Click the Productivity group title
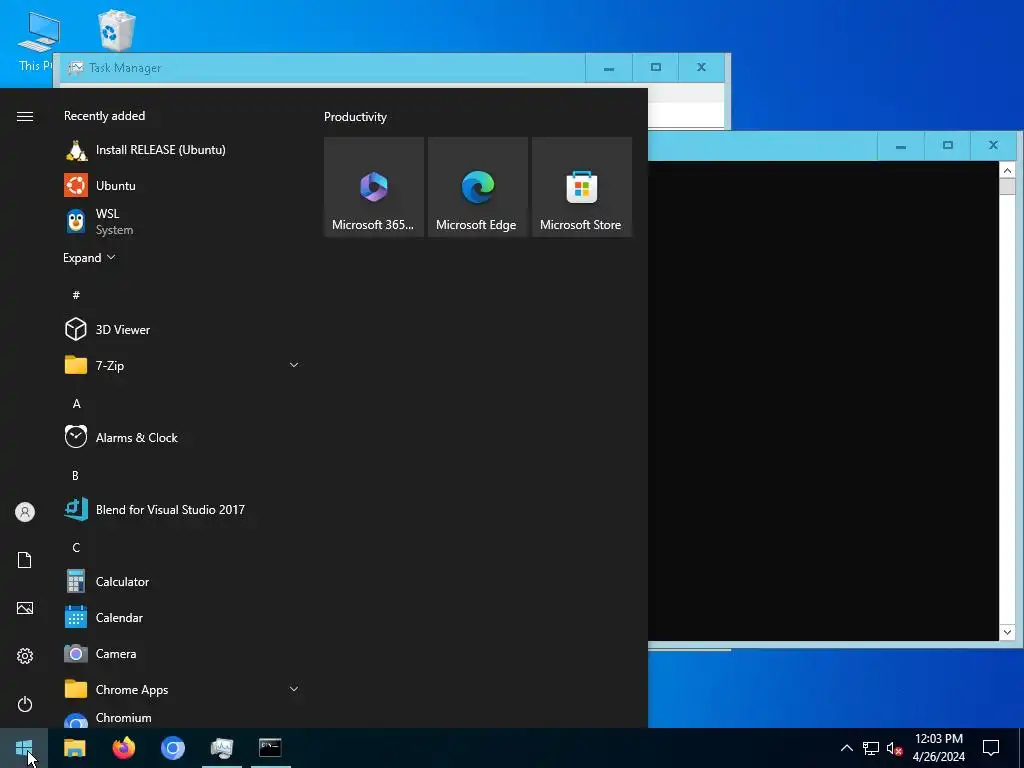Screen dimensions: 1024x768 pos(355,117)
